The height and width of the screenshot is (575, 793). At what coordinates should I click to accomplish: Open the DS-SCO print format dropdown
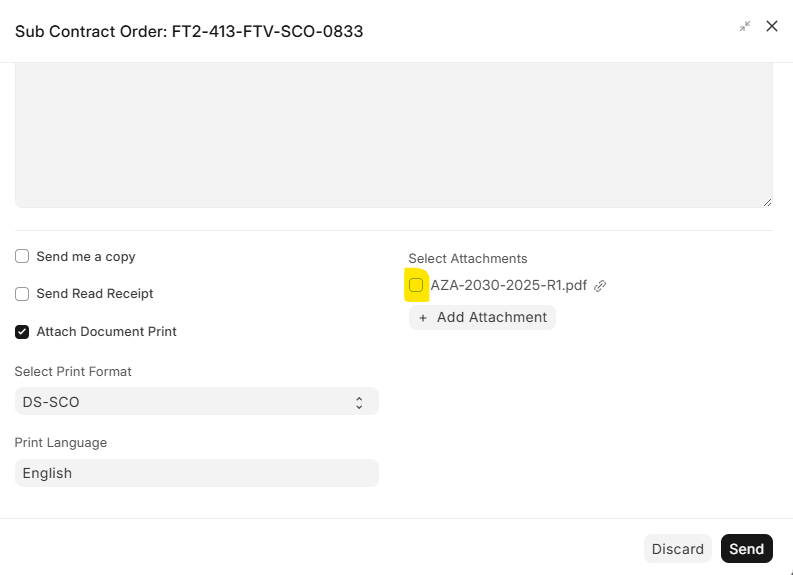(197, 402)
